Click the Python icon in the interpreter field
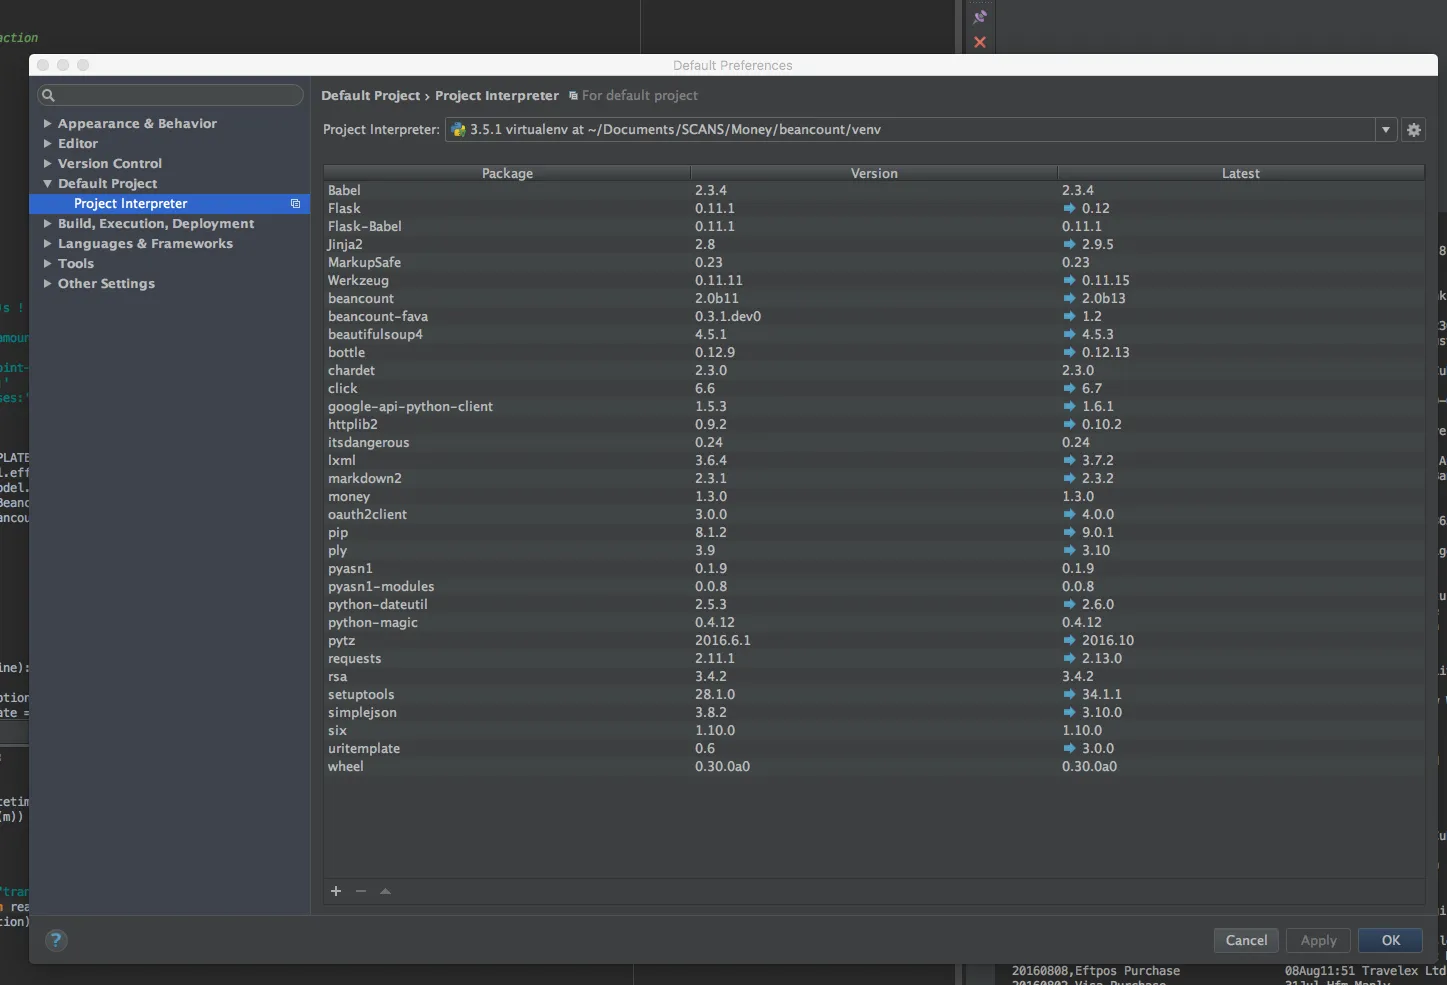1447x985 pixels. pyautogui.click(x=458, y=129)
